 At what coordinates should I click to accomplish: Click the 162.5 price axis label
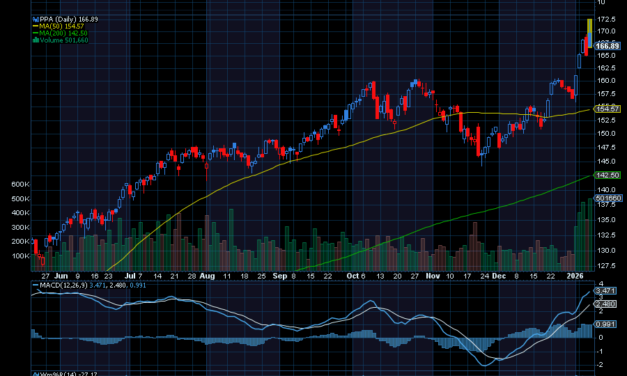click(x=606, y=68)
